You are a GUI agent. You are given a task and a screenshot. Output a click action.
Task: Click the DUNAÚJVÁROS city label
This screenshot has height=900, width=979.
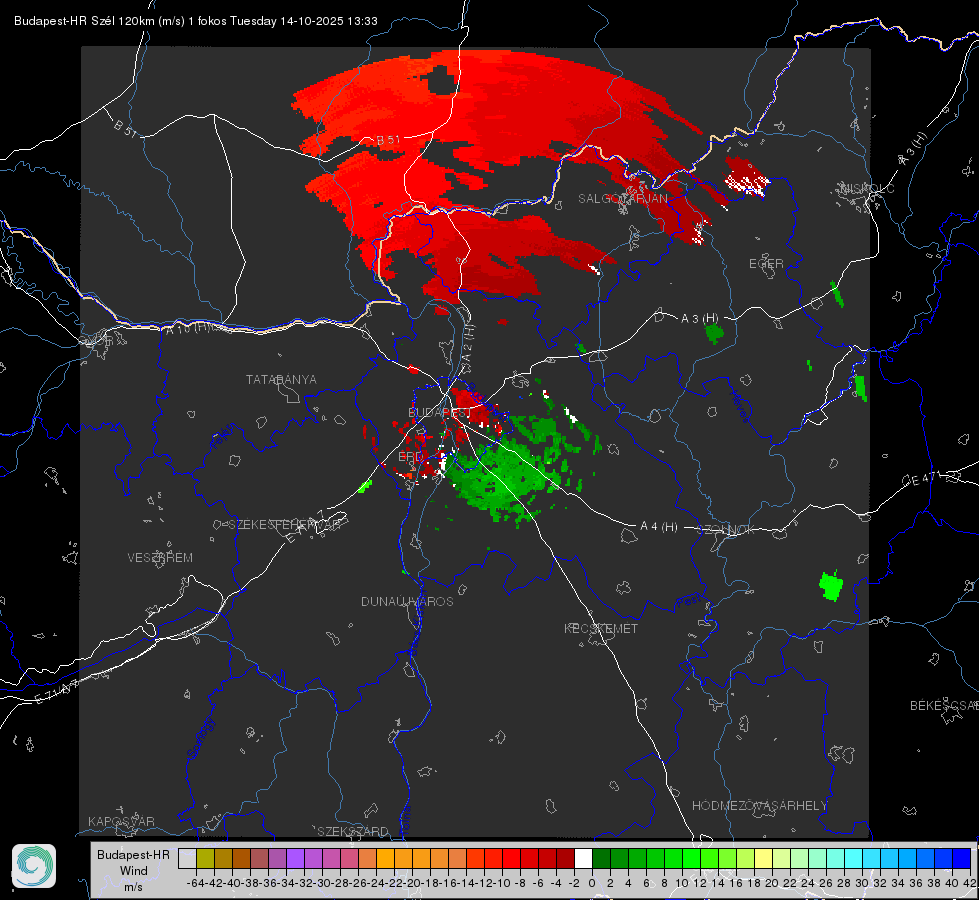407,601
